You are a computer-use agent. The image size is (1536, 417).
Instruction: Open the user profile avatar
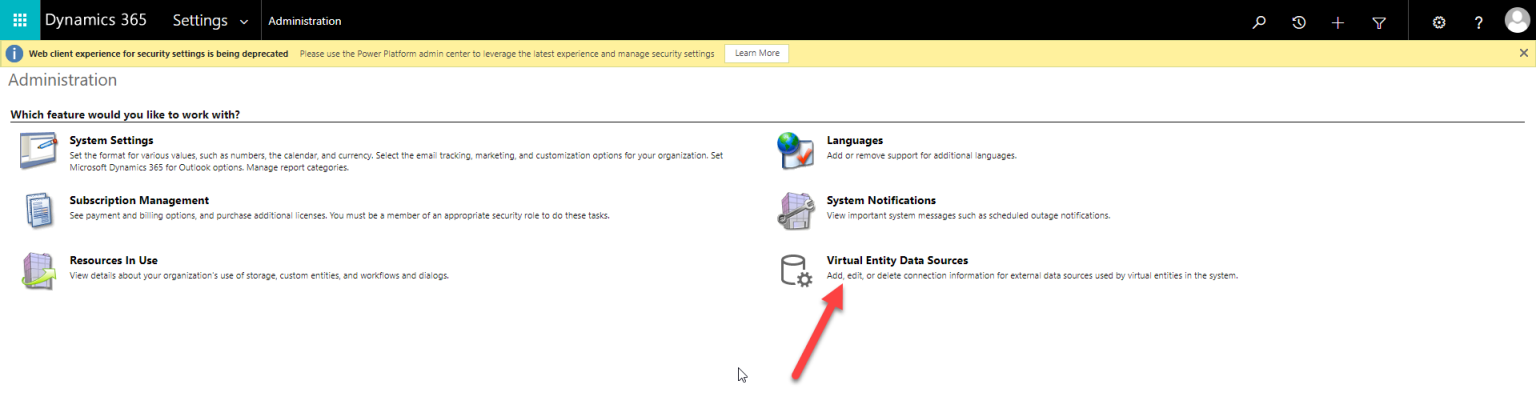1517,20
